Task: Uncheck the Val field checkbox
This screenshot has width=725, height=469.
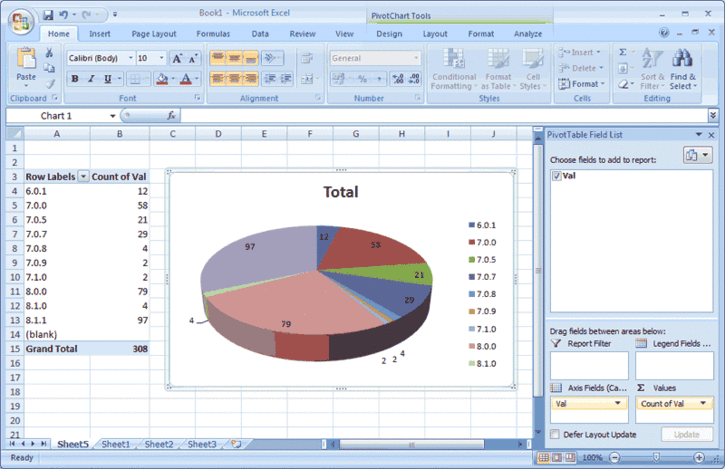Action: (x=557, y=176)
